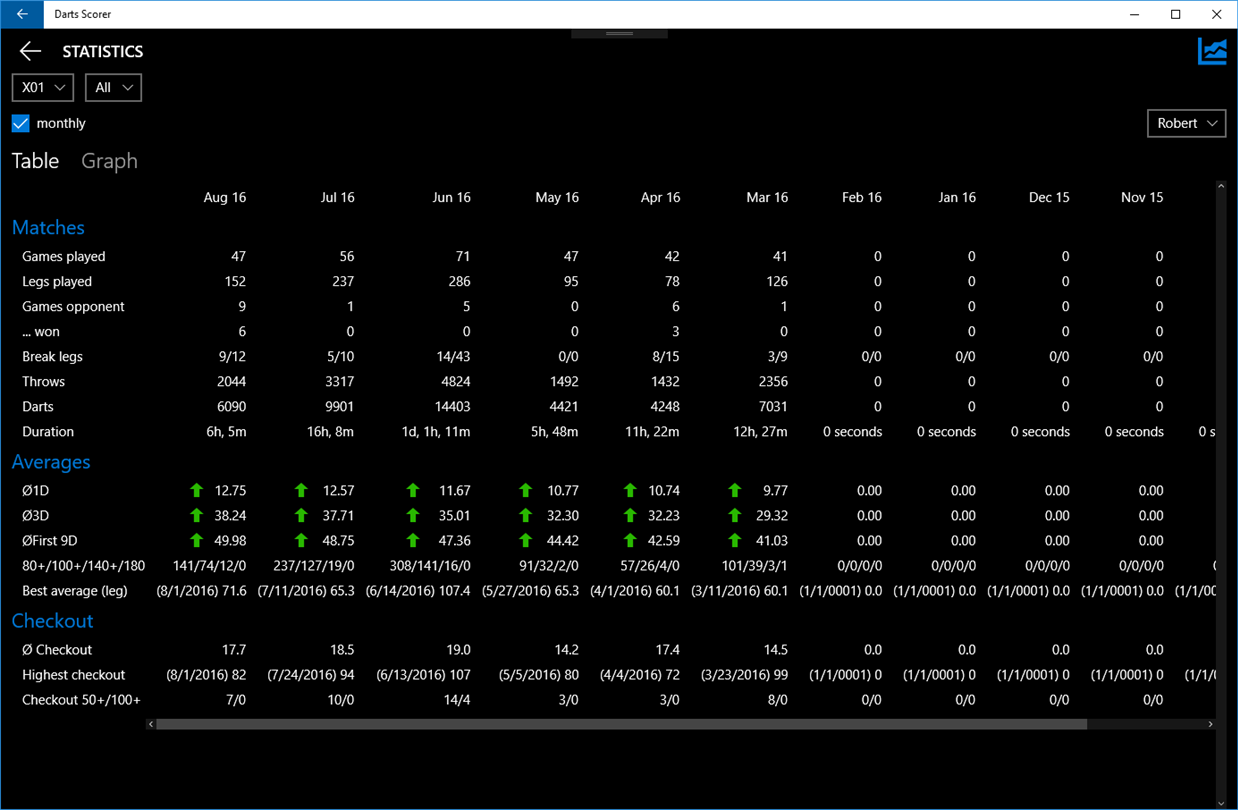Click green up arrow for ØFirst 9D Jun 16

point(413,540)
